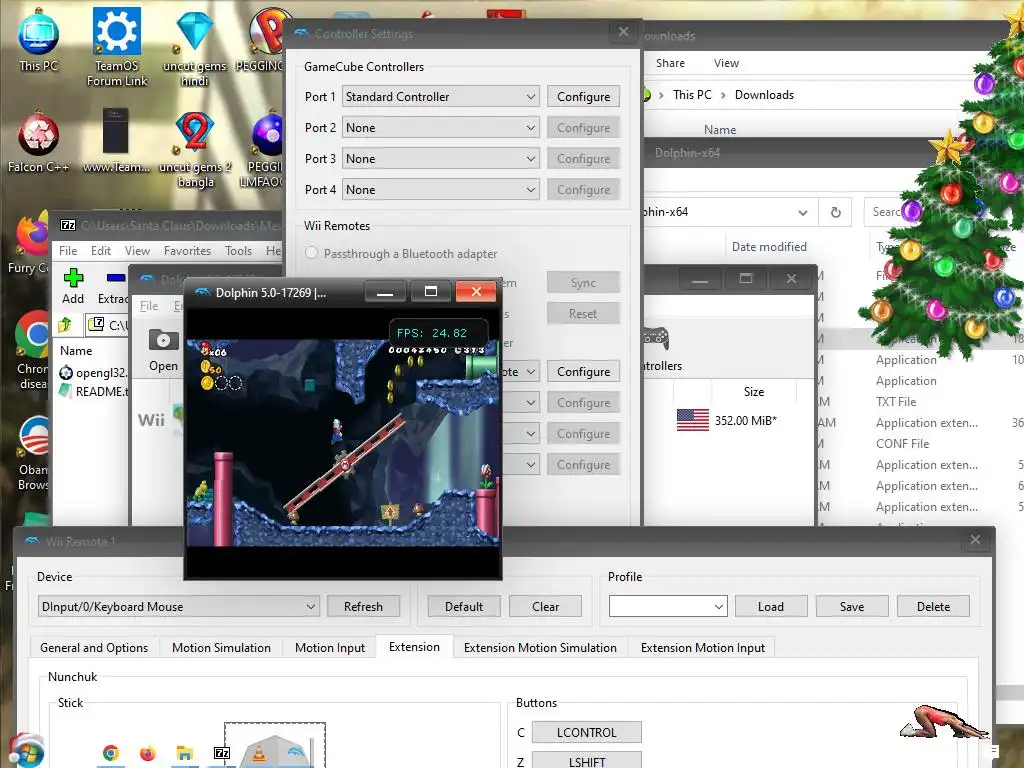Click the VLC cone taskbar icon
Screen dimensions: 1024x768
259,754
